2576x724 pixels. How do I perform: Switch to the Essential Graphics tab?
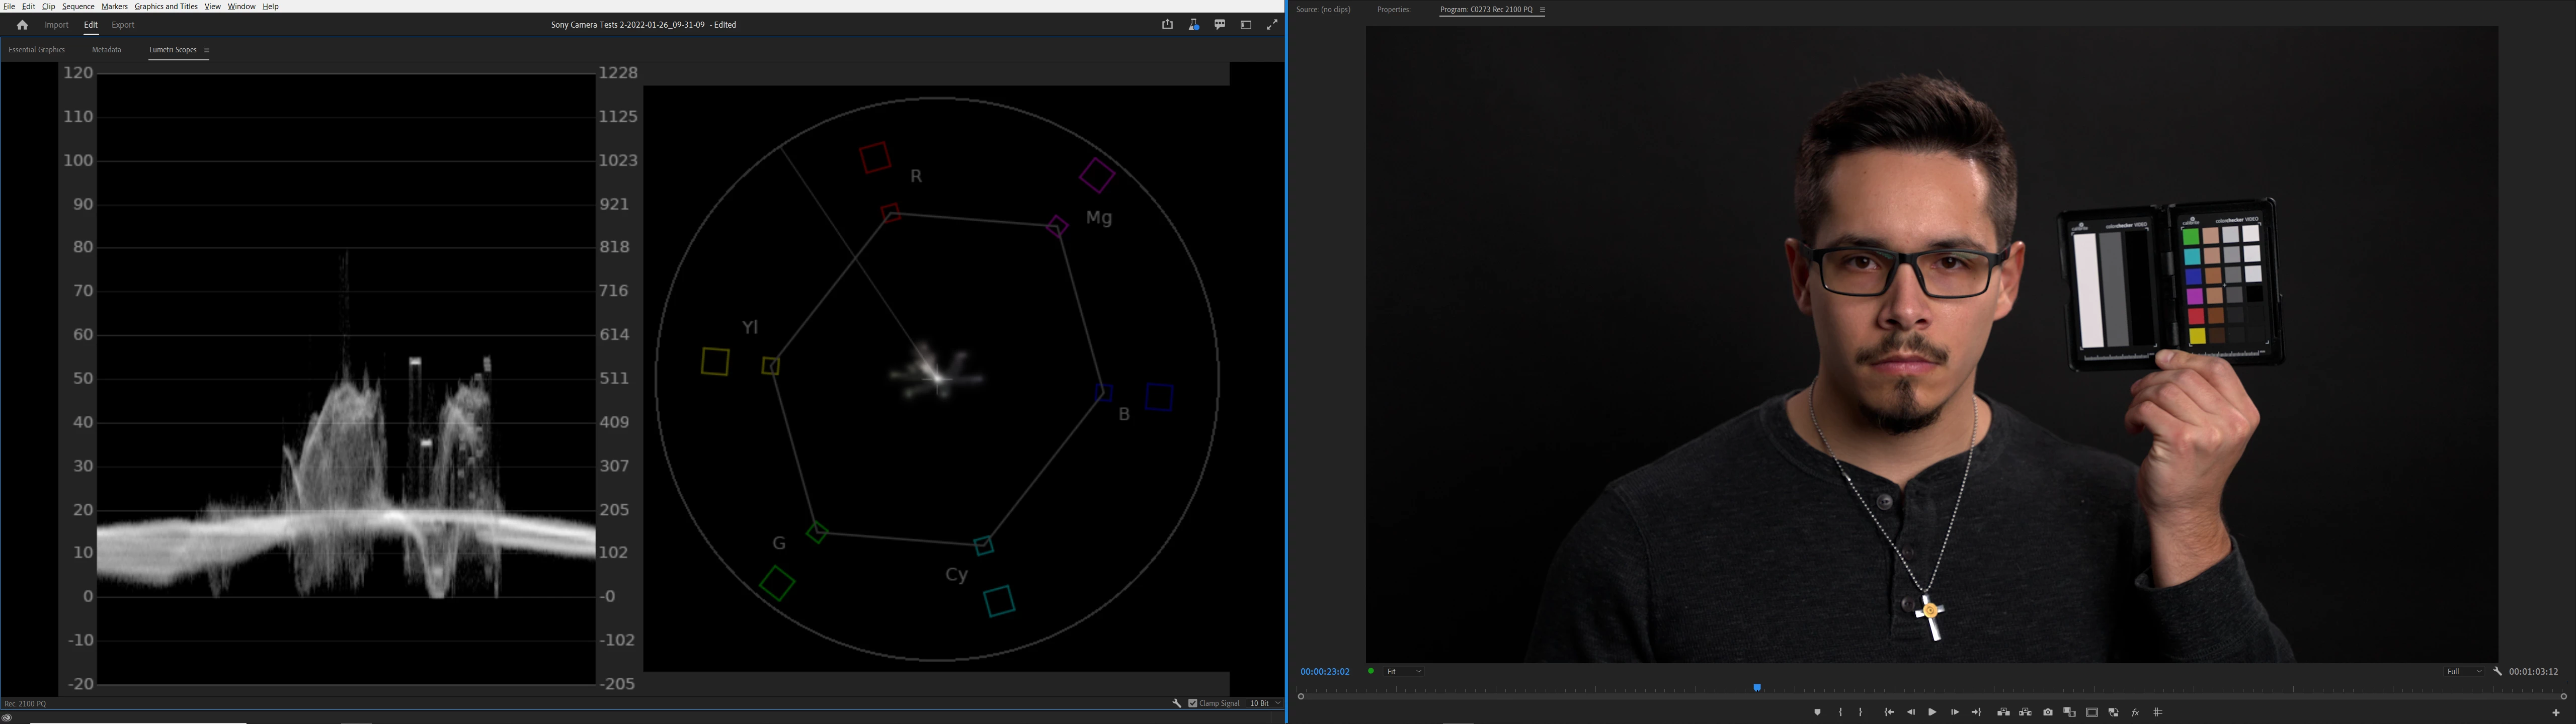pyautogui.click(x=37, y=50)
